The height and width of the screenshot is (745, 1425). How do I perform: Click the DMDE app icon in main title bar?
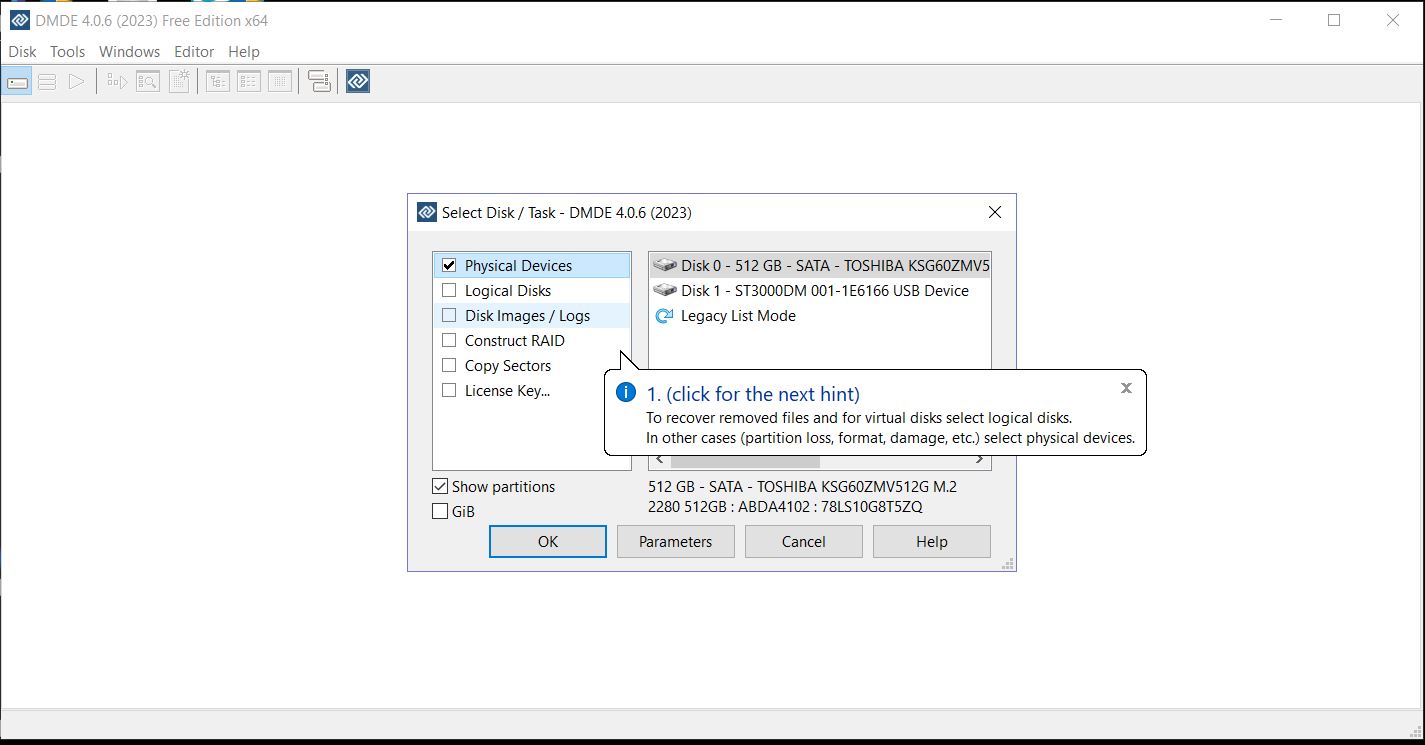(19, 20)
